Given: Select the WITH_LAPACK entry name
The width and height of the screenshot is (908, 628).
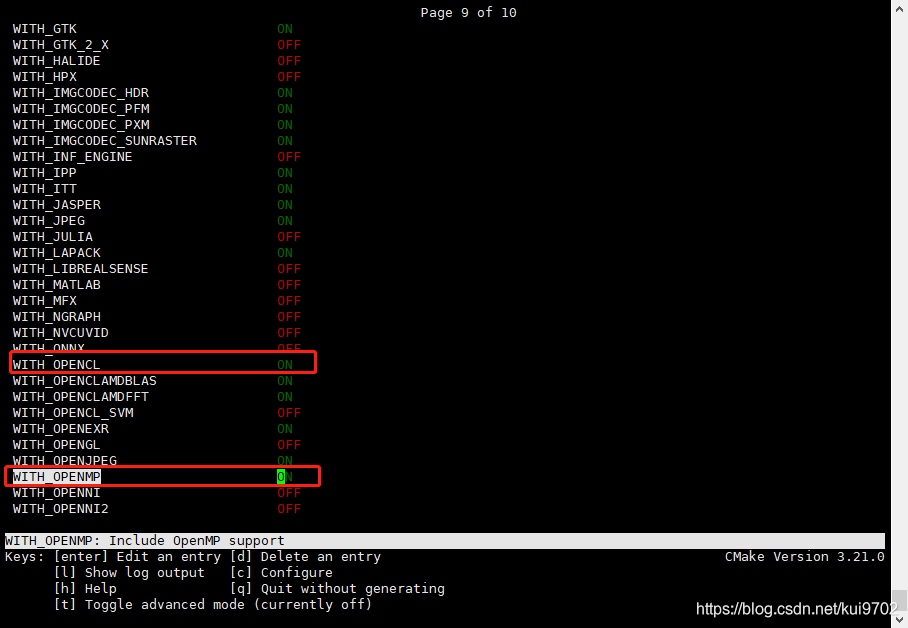Looking at the screenshot, I should tap(57, 253).
